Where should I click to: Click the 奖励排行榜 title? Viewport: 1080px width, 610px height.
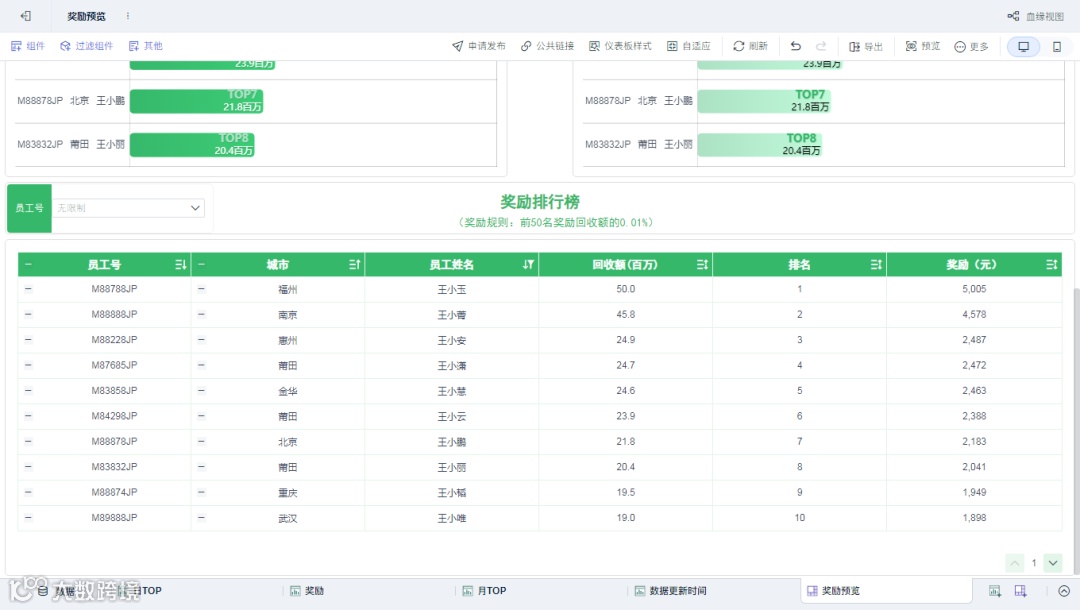pos(540,202)
